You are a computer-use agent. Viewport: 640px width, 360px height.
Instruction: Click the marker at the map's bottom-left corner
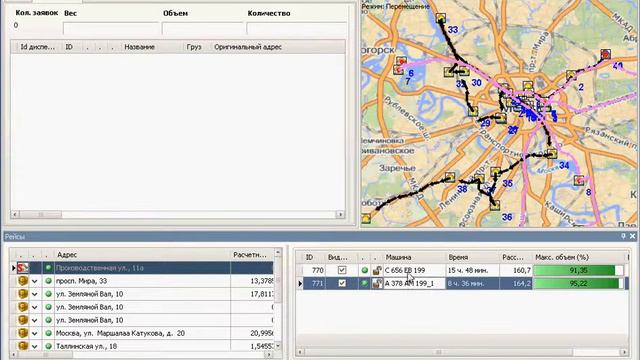pyautogui.click(x=366, y=219)
